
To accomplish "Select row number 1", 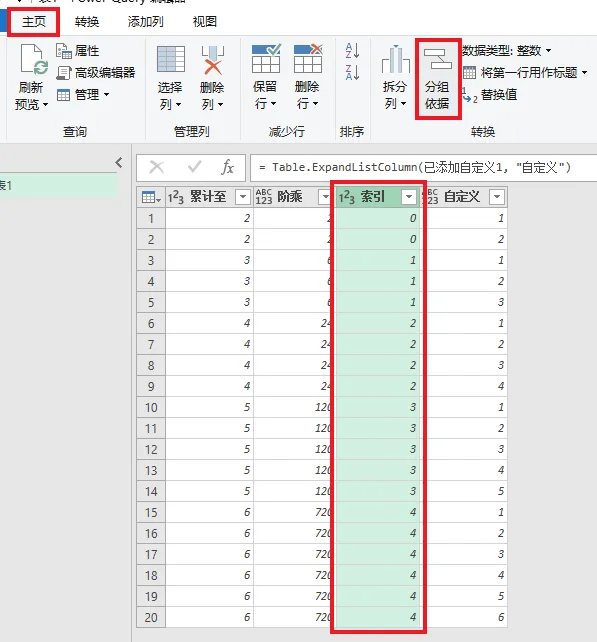I will (151, 218).
